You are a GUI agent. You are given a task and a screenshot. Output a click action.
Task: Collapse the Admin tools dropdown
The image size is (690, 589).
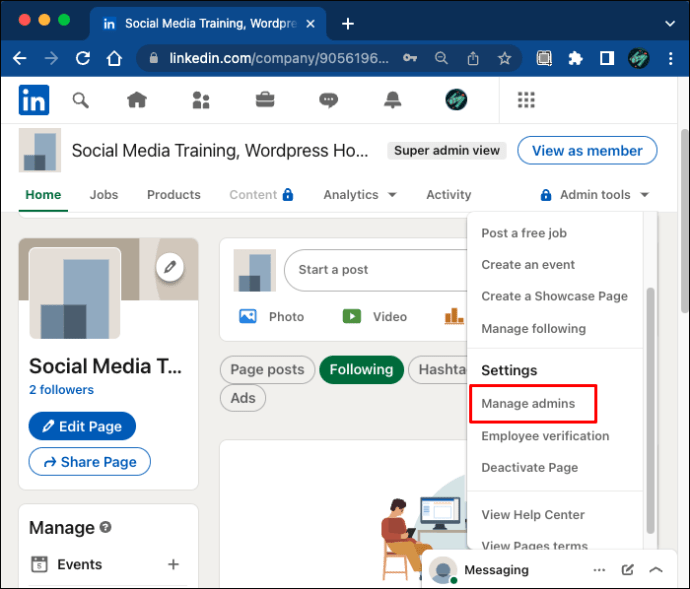[x=595, y=195]
